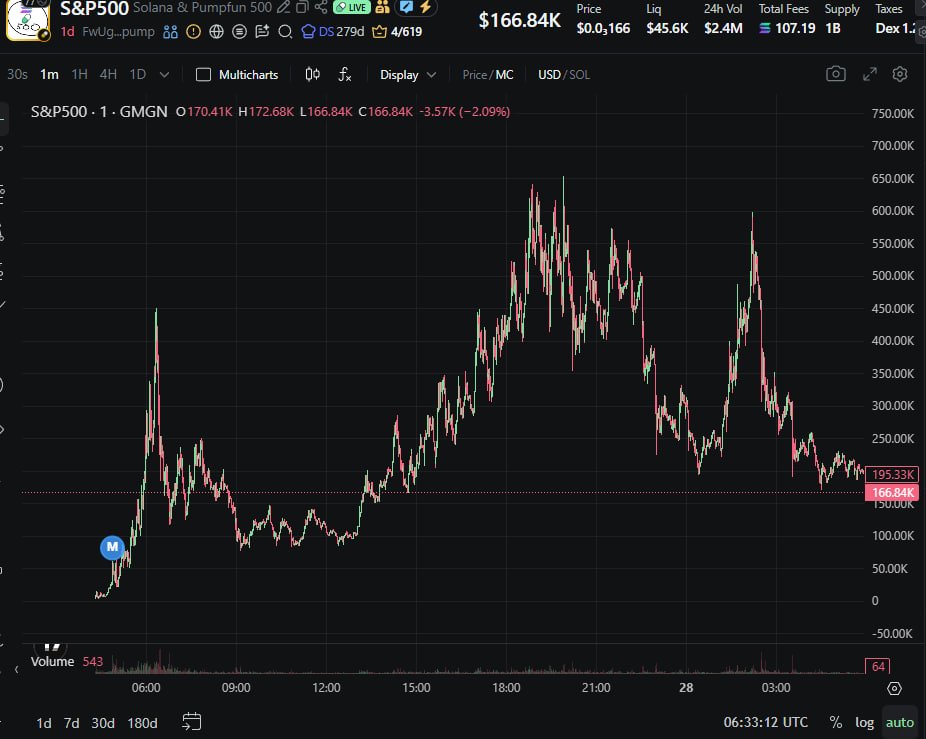Click the Volume 543 indicator label
This screenshot has height=739, width=926.
tap(67, 661)
